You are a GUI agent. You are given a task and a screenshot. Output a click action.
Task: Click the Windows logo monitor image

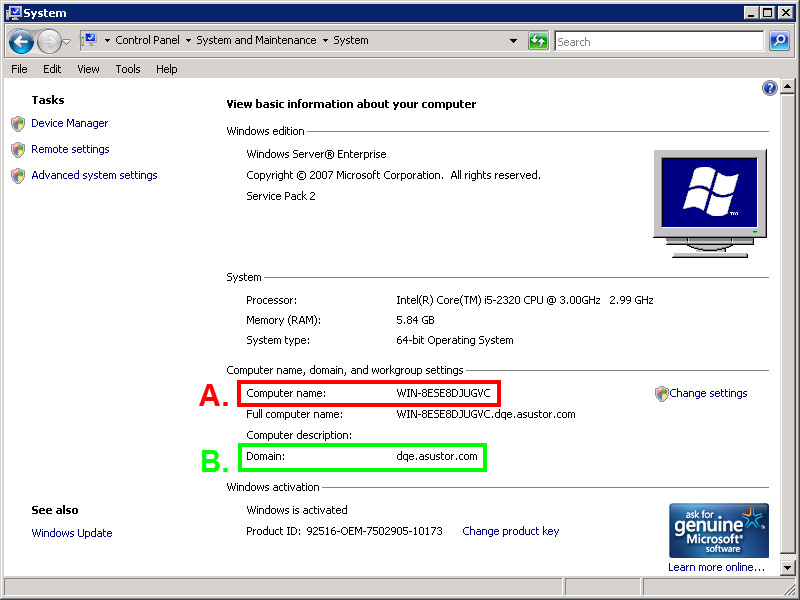[x=710, y=204]
